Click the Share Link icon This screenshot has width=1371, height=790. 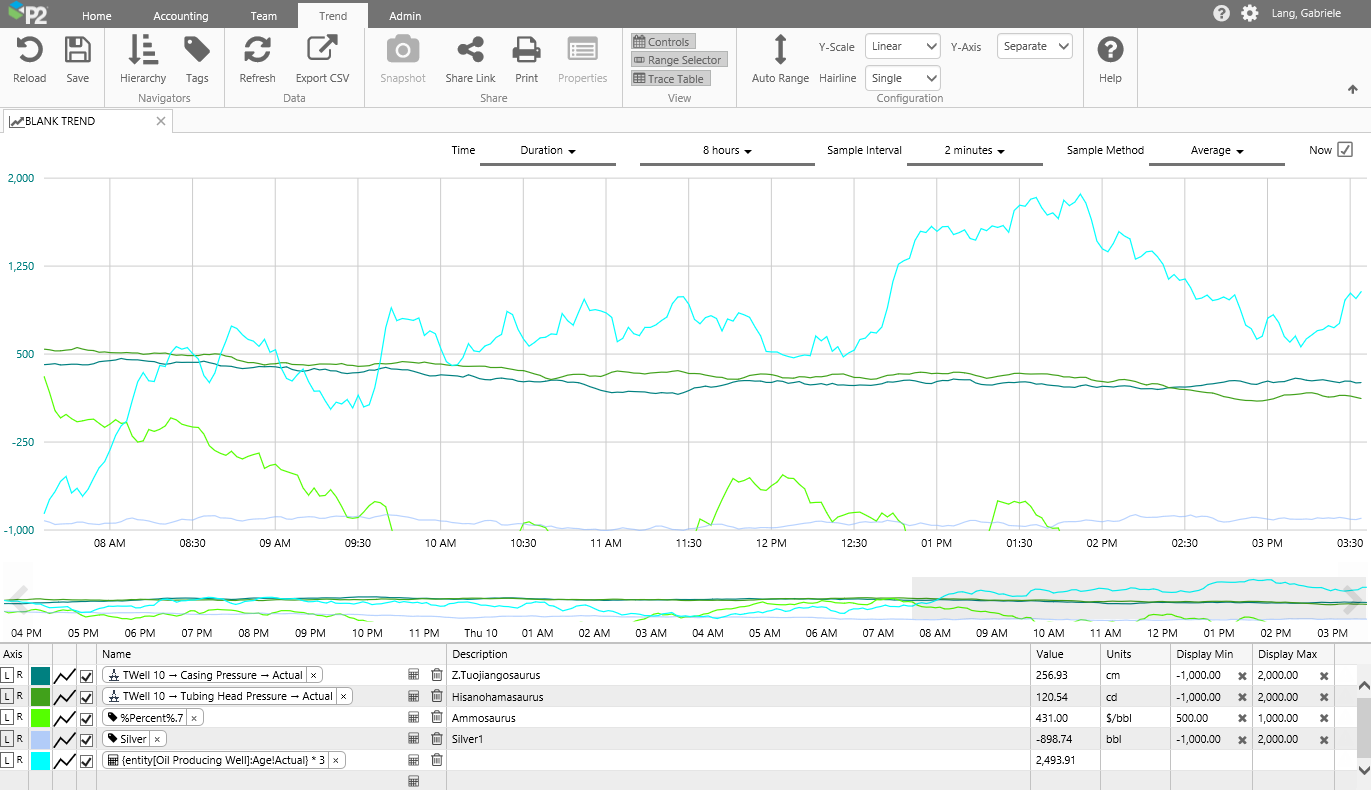pyautogui.click(x=470, y=50)
